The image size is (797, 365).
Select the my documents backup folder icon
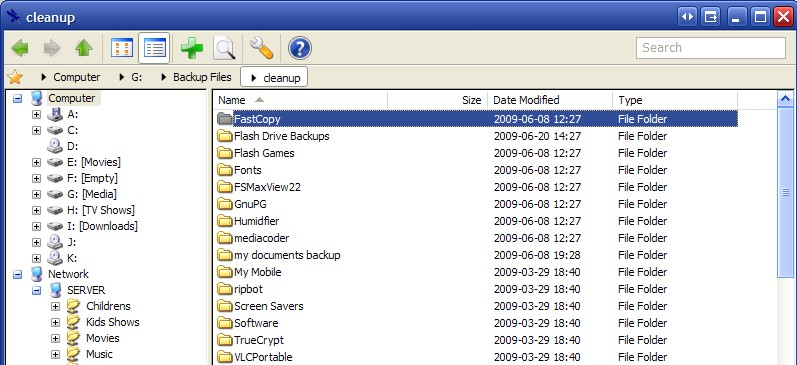coord(225,255)
